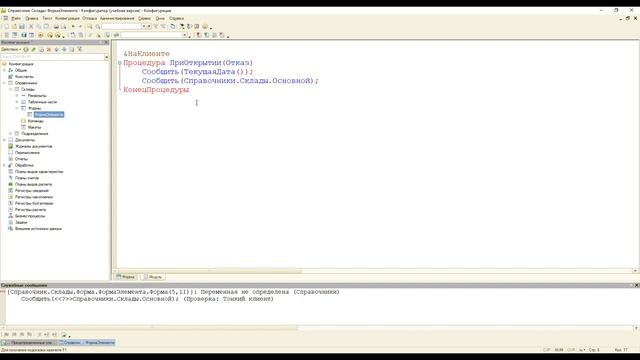Select the Перечисления tree item
The width and height of the screenshot is (640, 360).
click(x=27, y=153)
